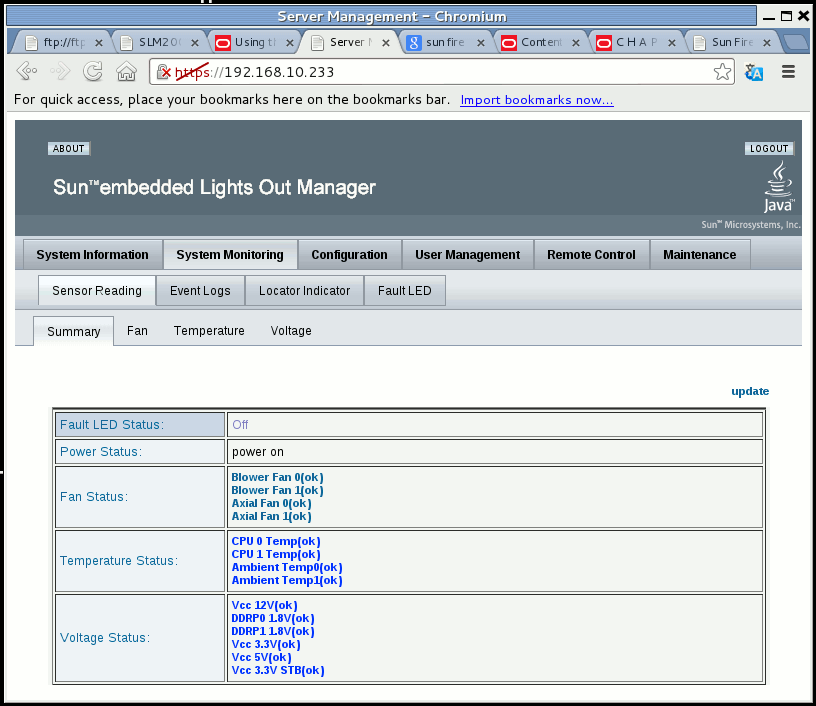Open the Maintenance menu tab
This screenshot has width=816, height=706.
(699, 255)
